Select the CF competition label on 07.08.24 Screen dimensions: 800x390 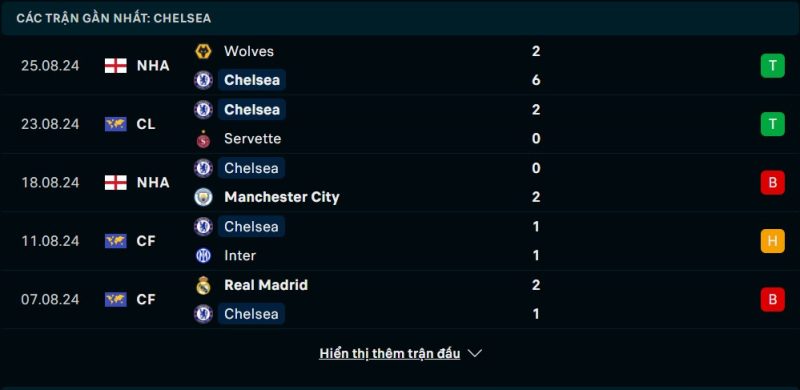coord(146,299)
